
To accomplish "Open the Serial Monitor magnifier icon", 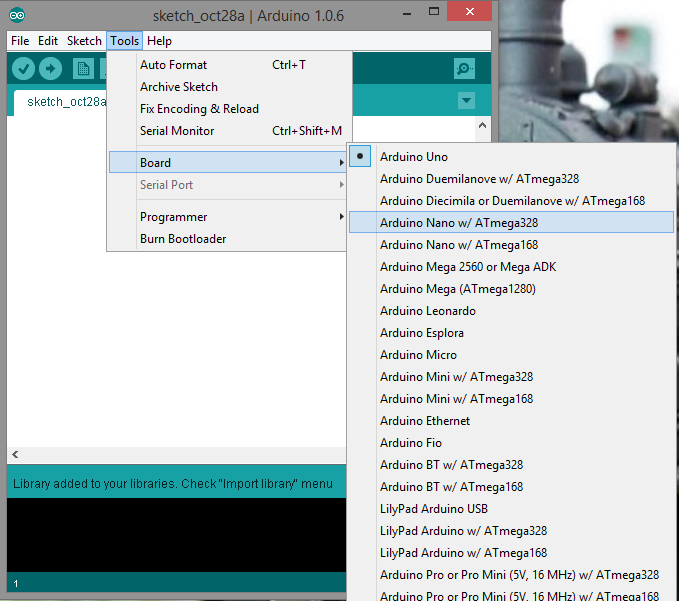I will [x=464, y=68].
